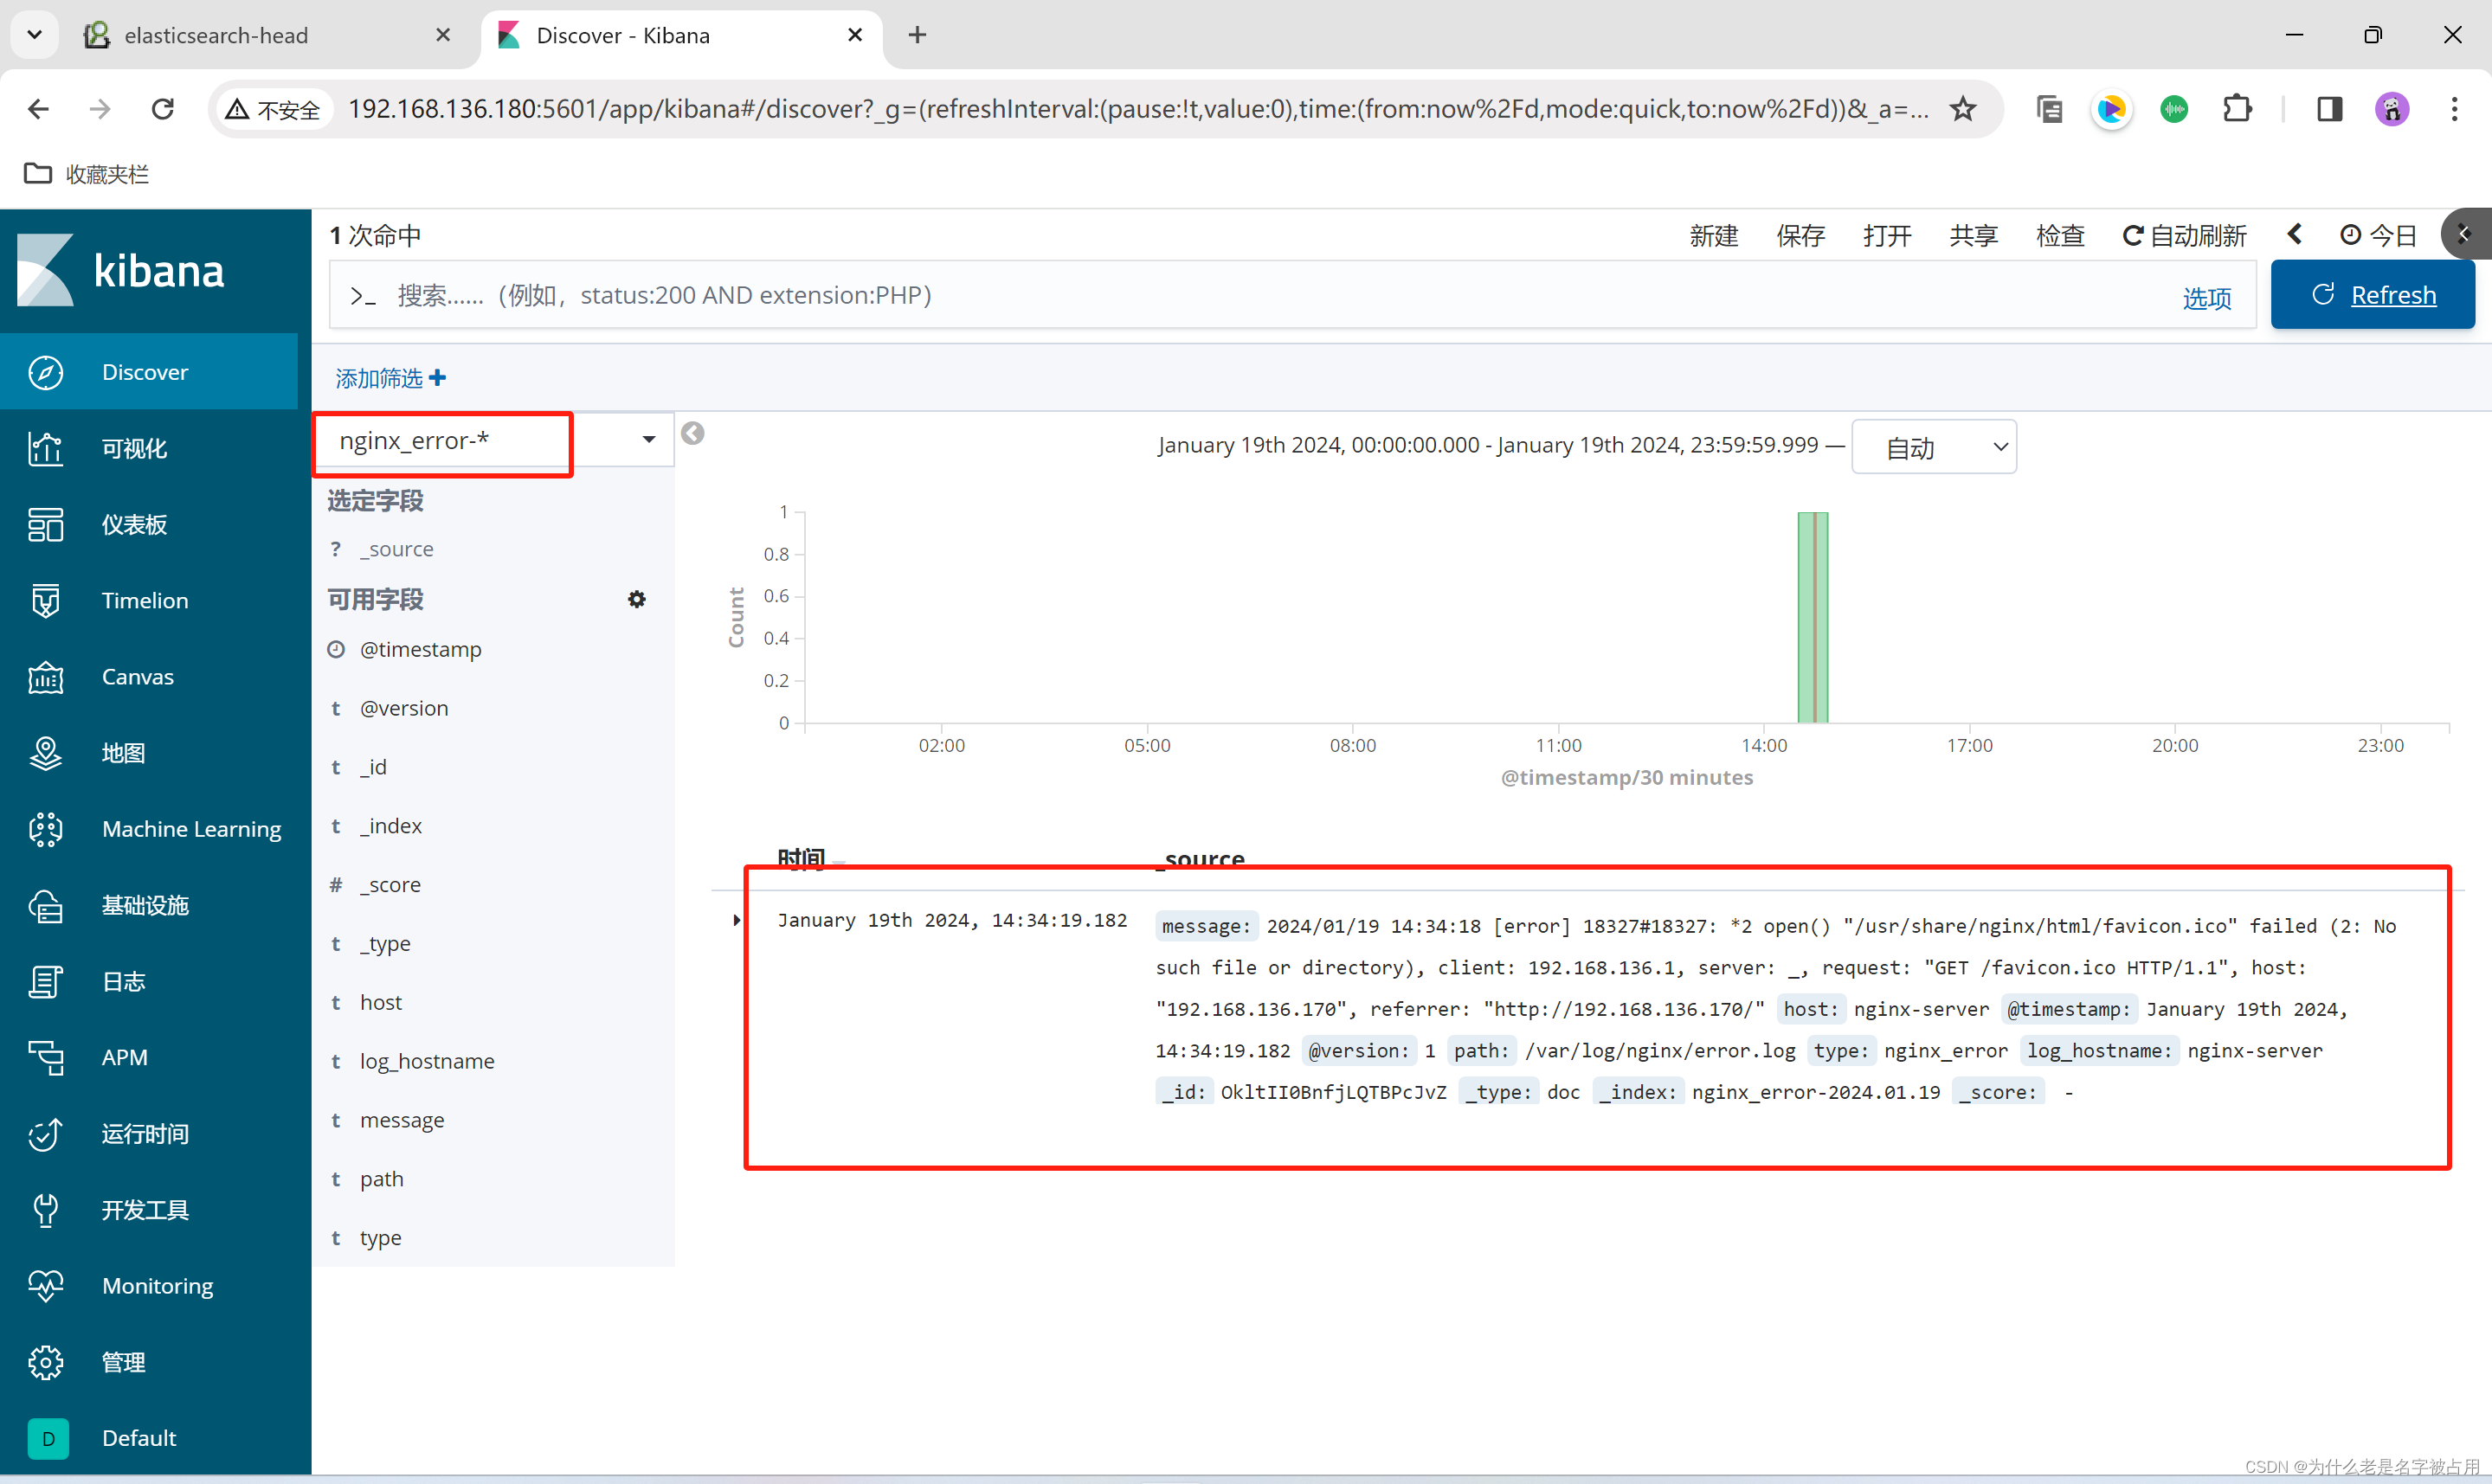The image size is (2492, 1484).
Task: Expand the log entry row triangle
Action: coord(737,920)
